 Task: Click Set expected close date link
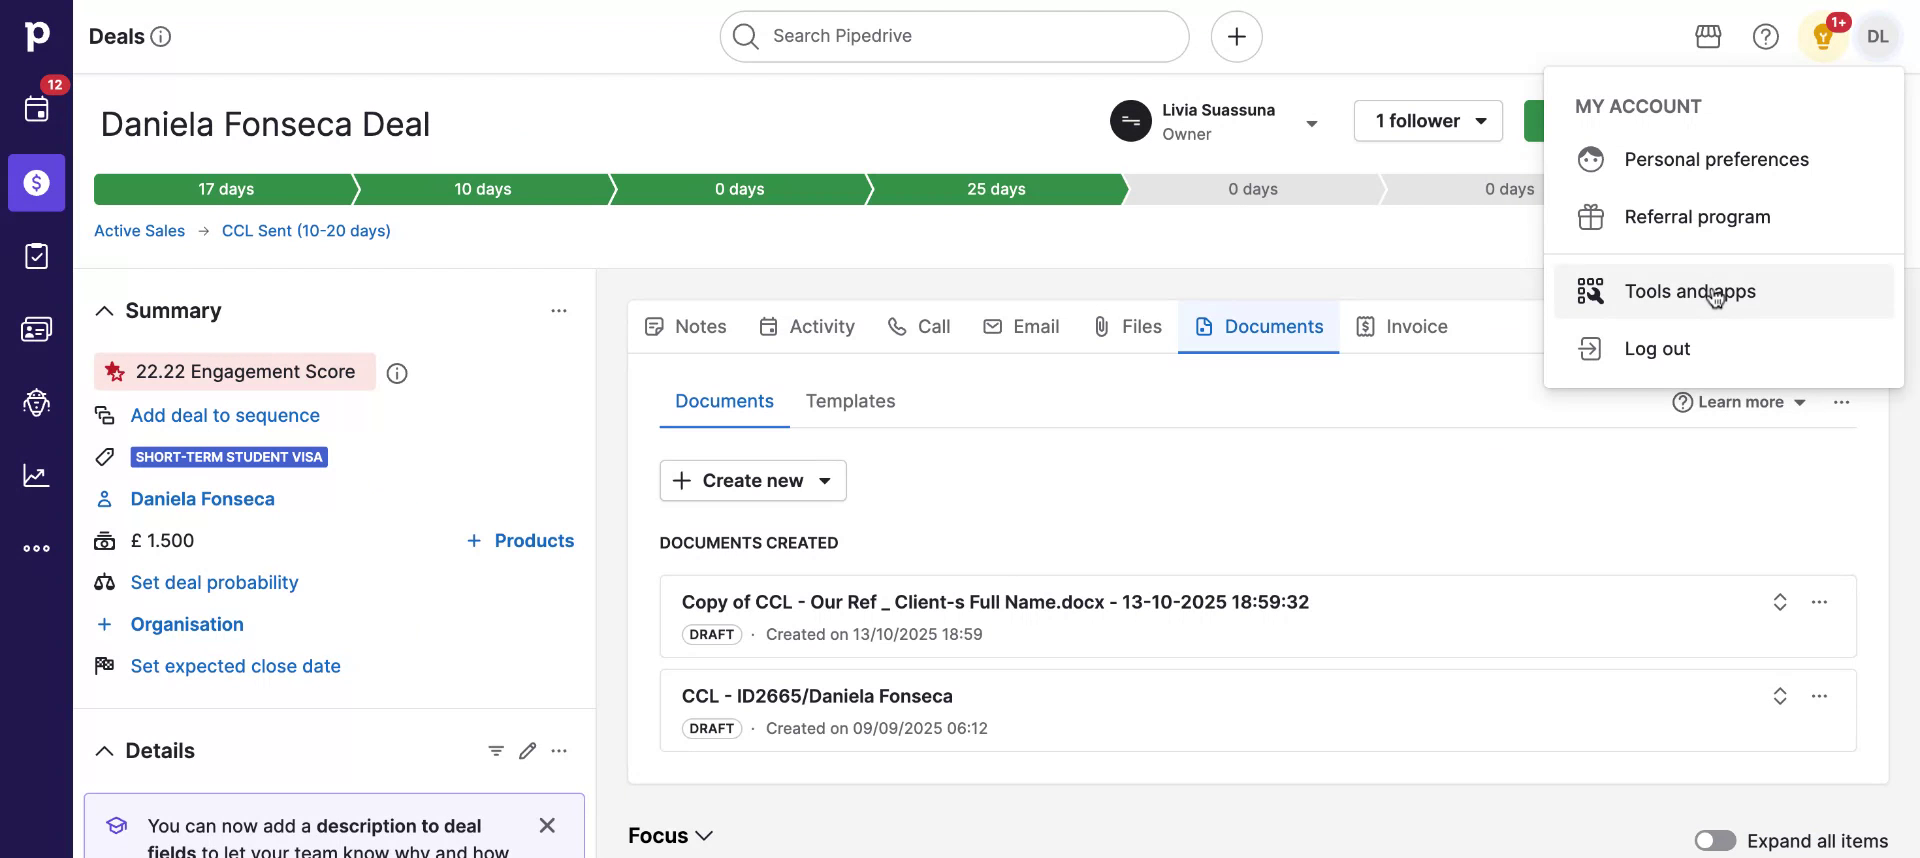point(235,667)
